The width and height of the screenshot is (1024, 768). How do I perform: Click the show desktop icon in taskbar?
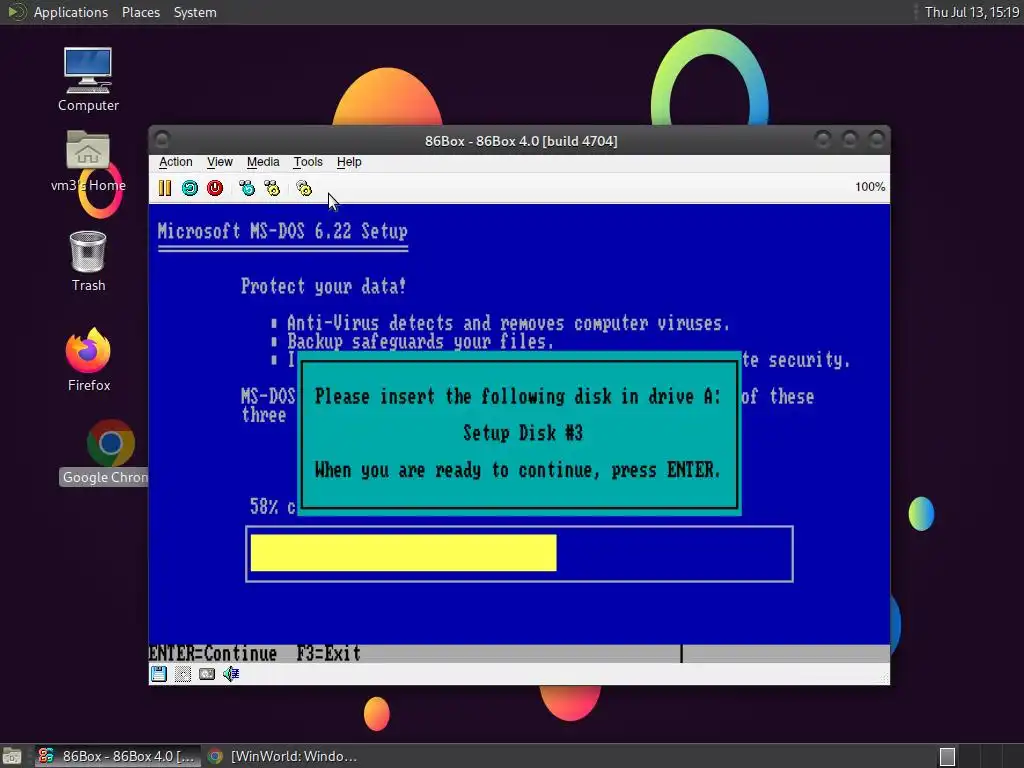coord(12,756)
